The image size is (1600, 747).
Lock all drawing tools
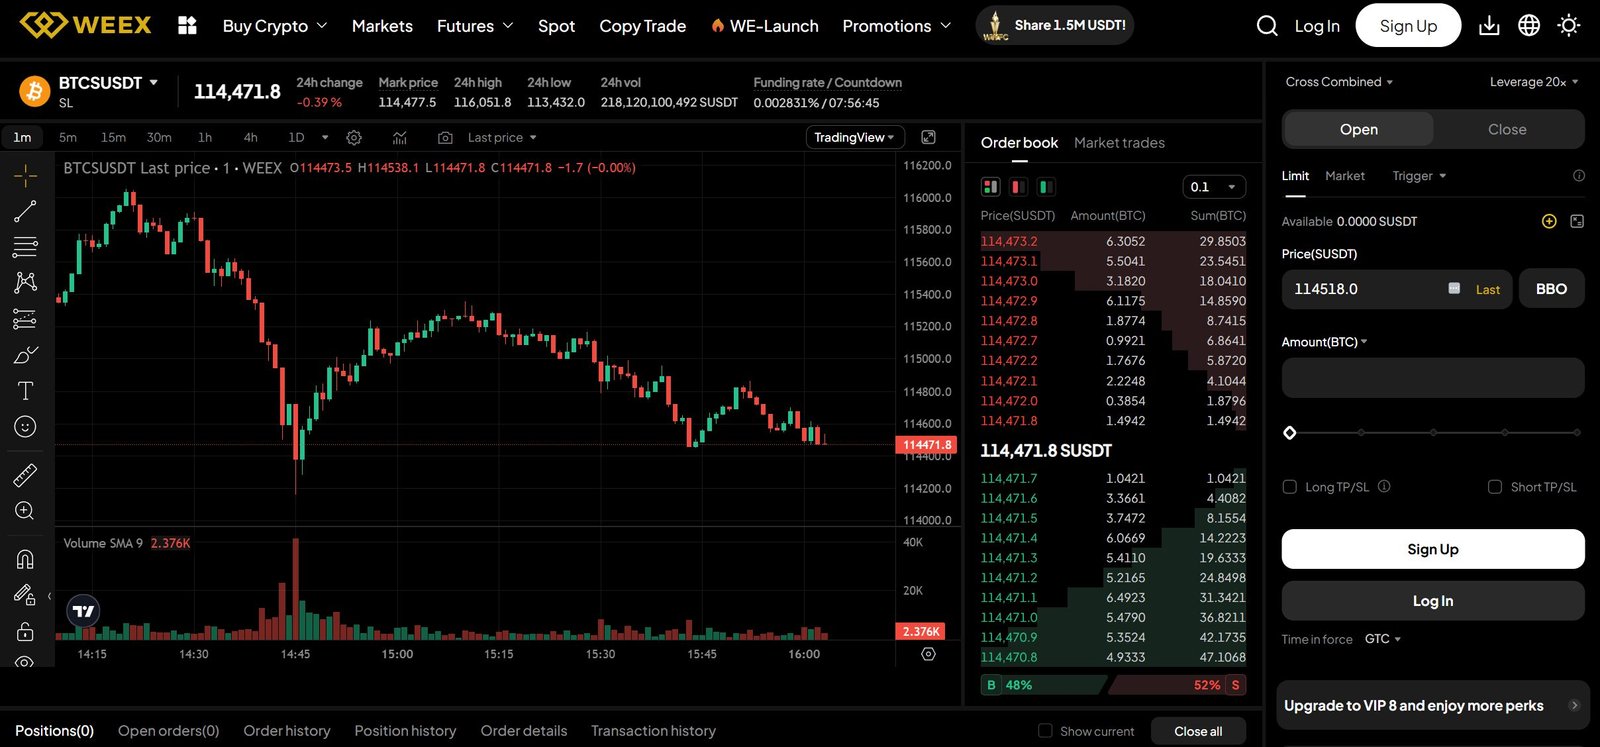(25, 631)
